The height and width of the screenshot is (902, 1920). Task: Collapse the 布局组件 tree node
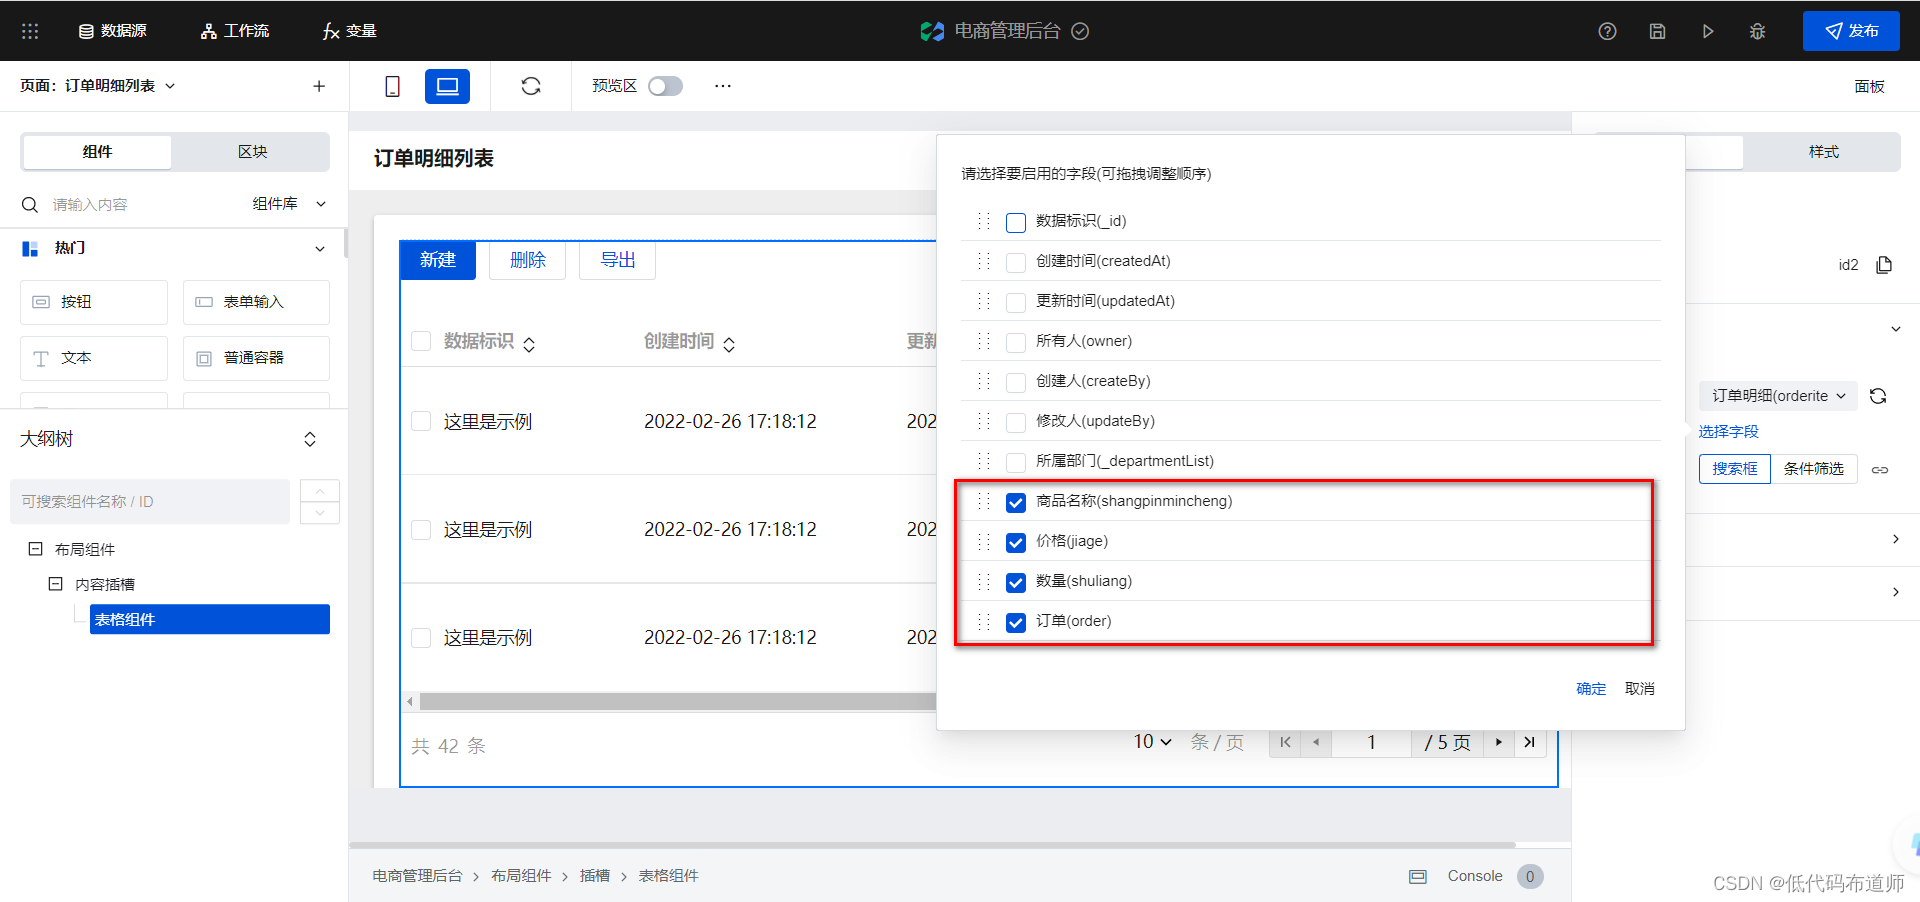tap(35, 549)
